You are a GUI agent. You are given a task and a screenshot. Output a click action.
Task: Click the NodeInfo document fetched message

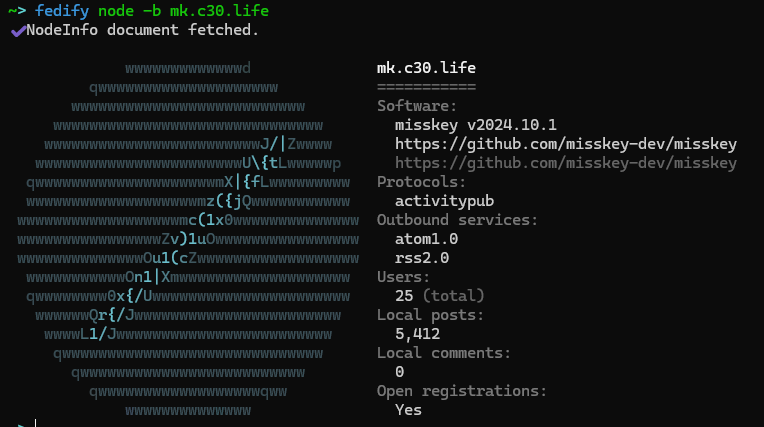coord(142,30)
